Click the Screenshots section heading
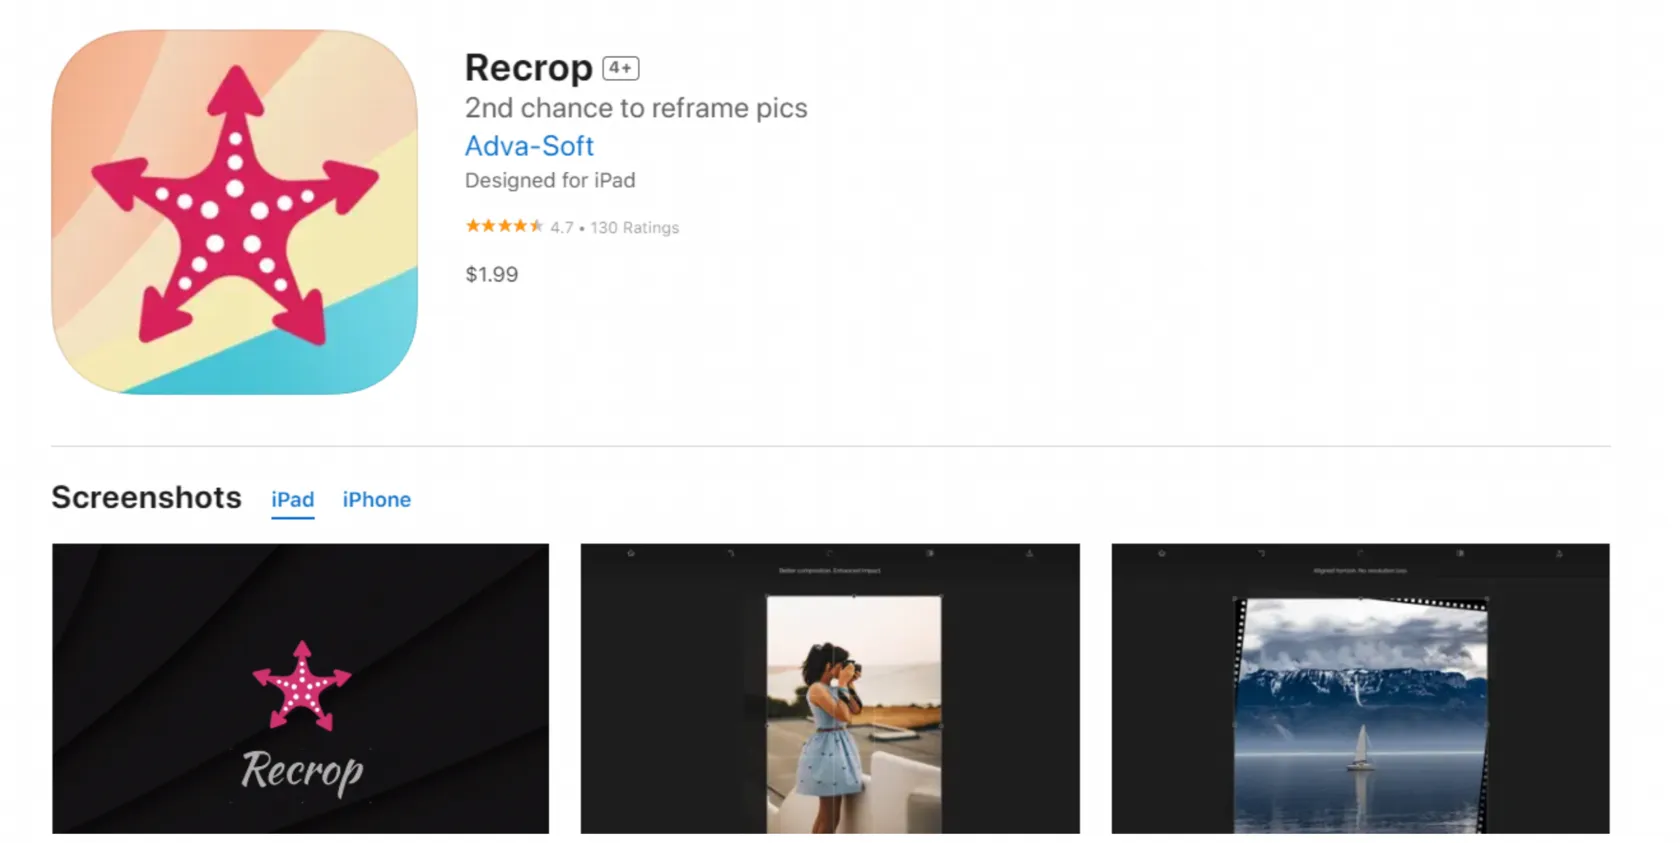The width and height of the screenshot is (1680, 843). point(146,498)
